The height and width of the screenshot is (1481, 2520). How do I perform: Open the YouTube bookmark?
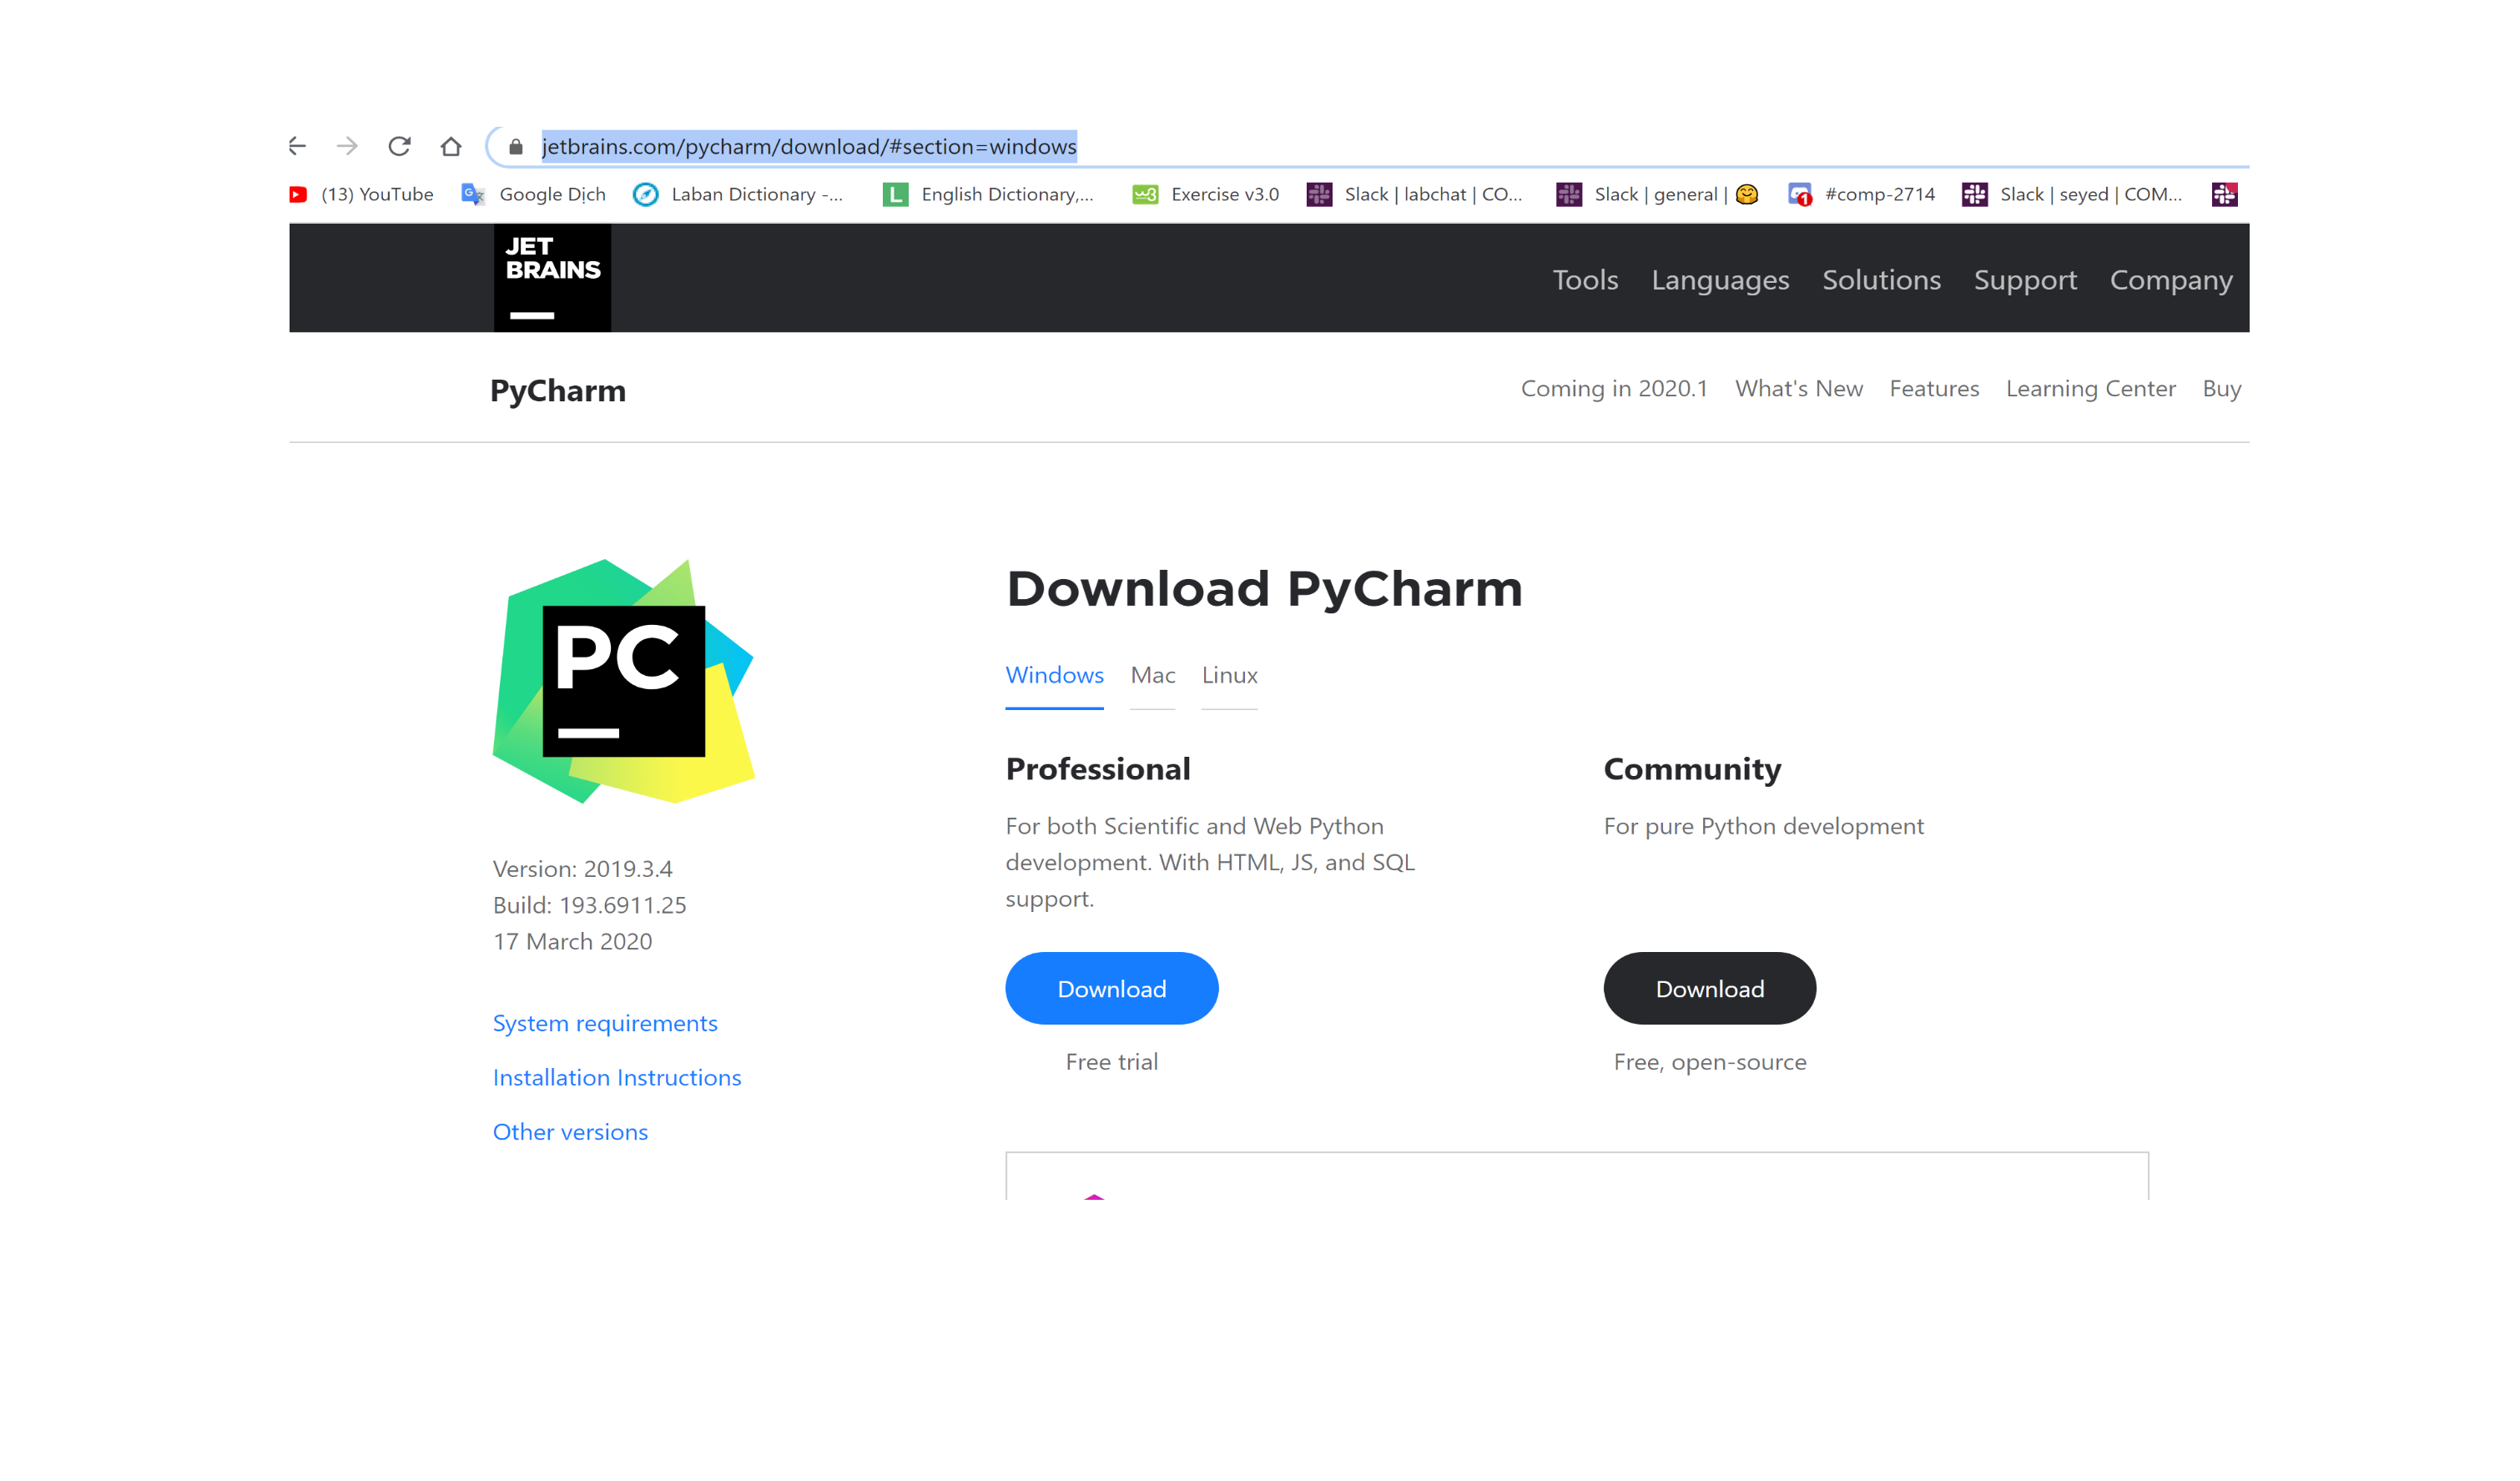[362, 194]
